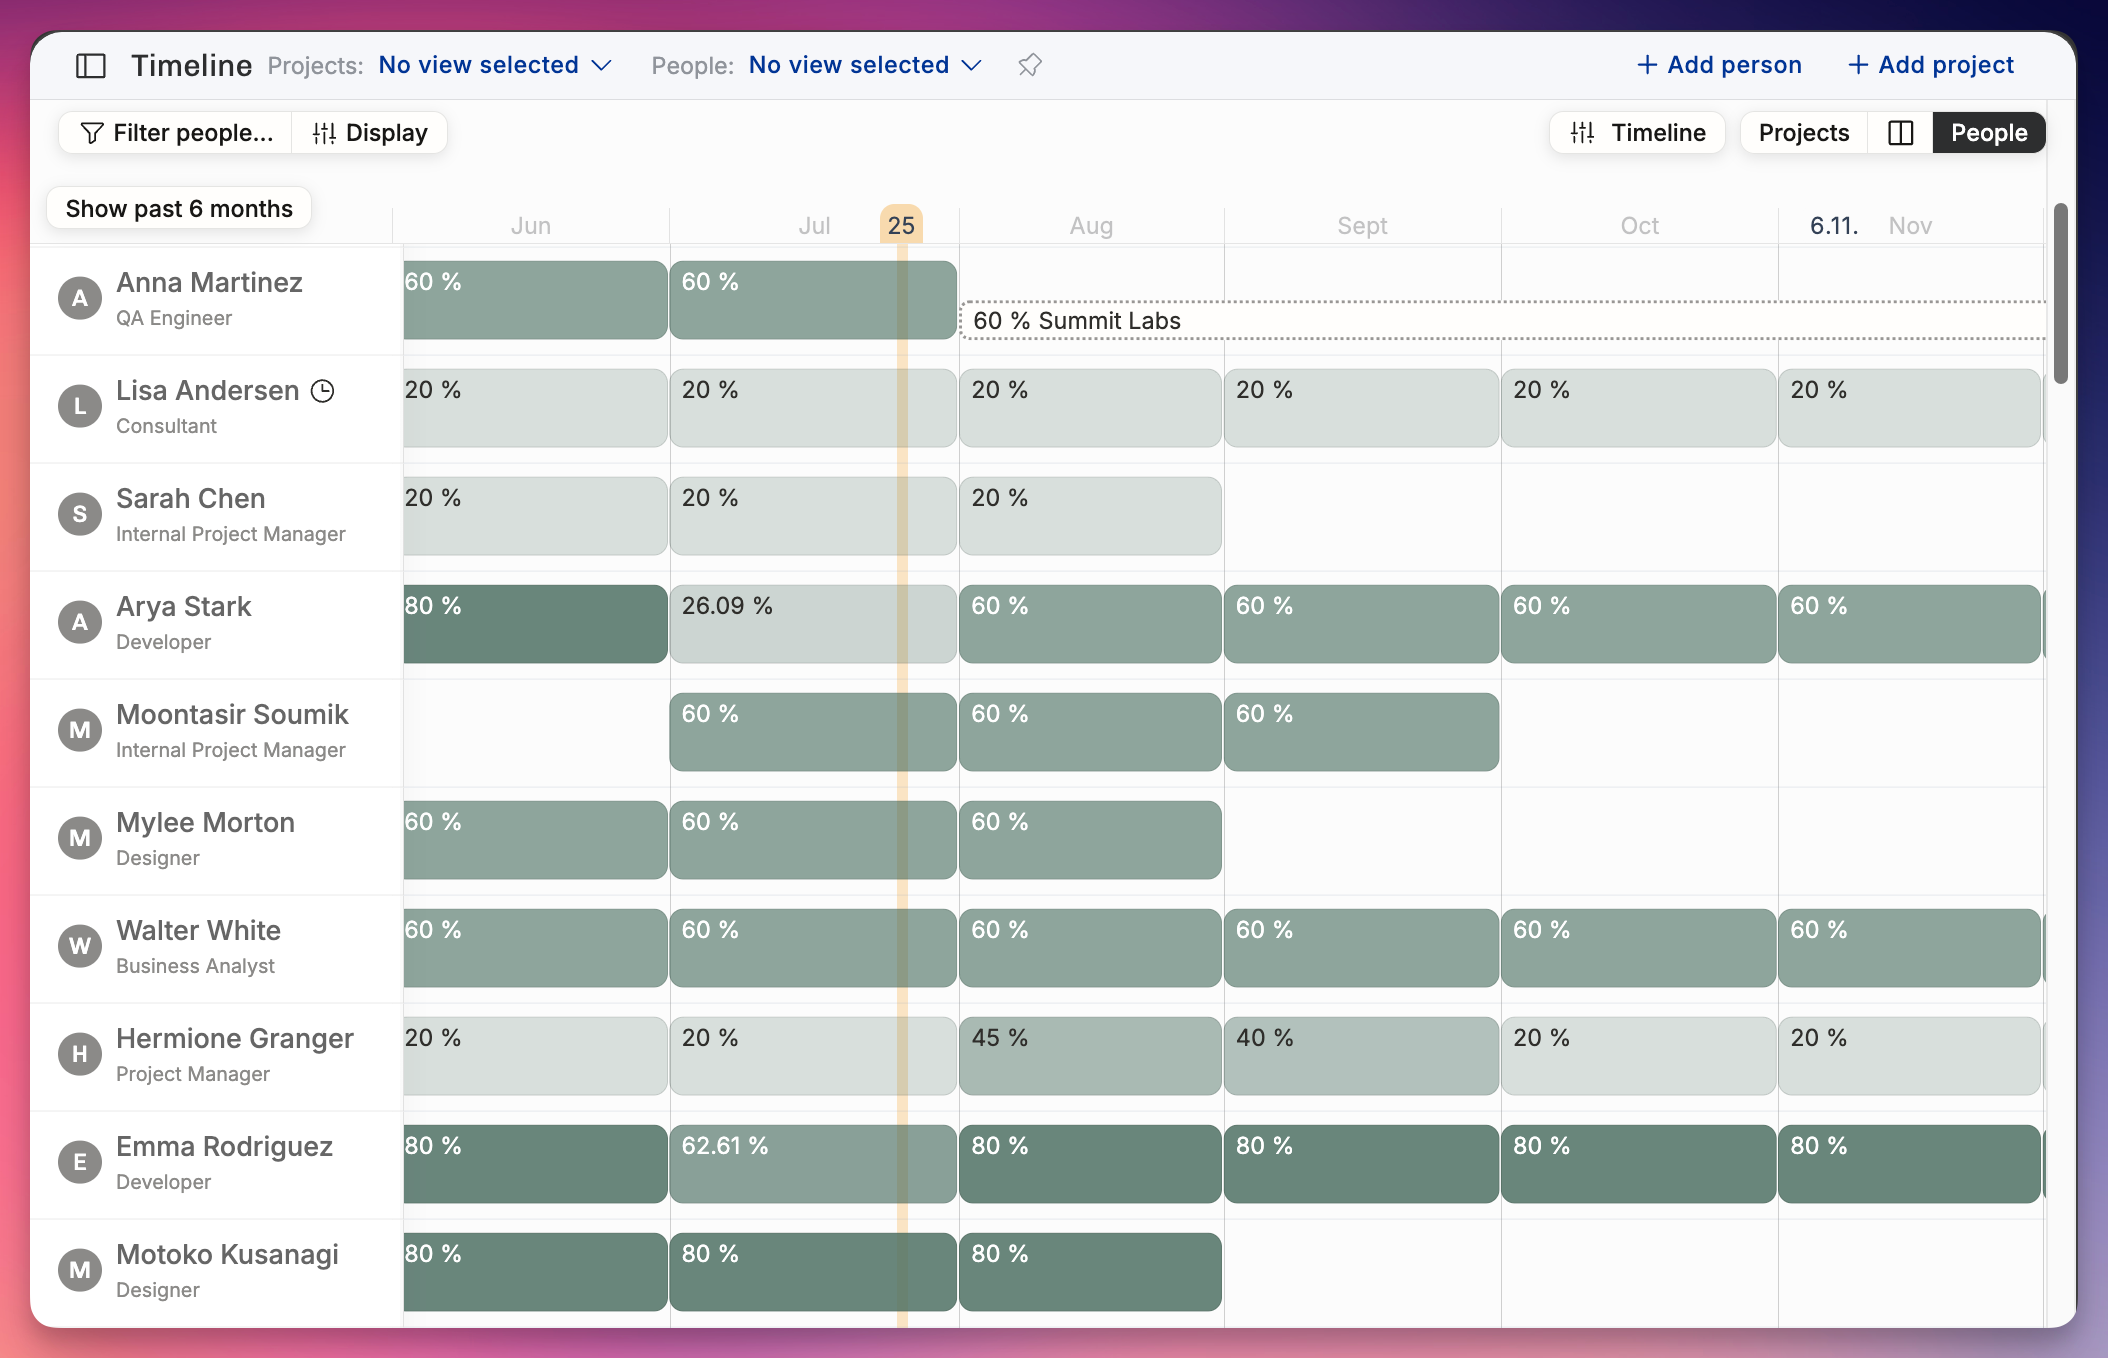Open Filter people menu
This screenshot has height=1358, width=2108.
point(176,133)
